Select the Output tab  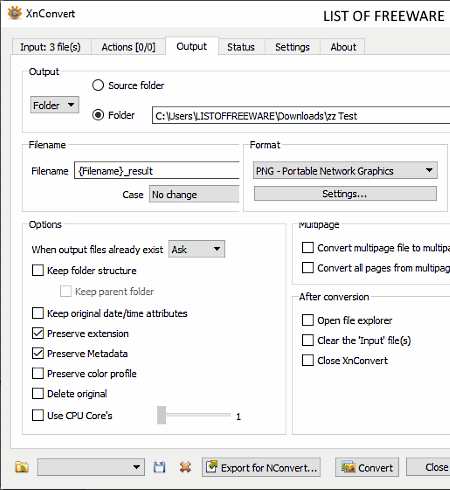[x=192, y=46]
